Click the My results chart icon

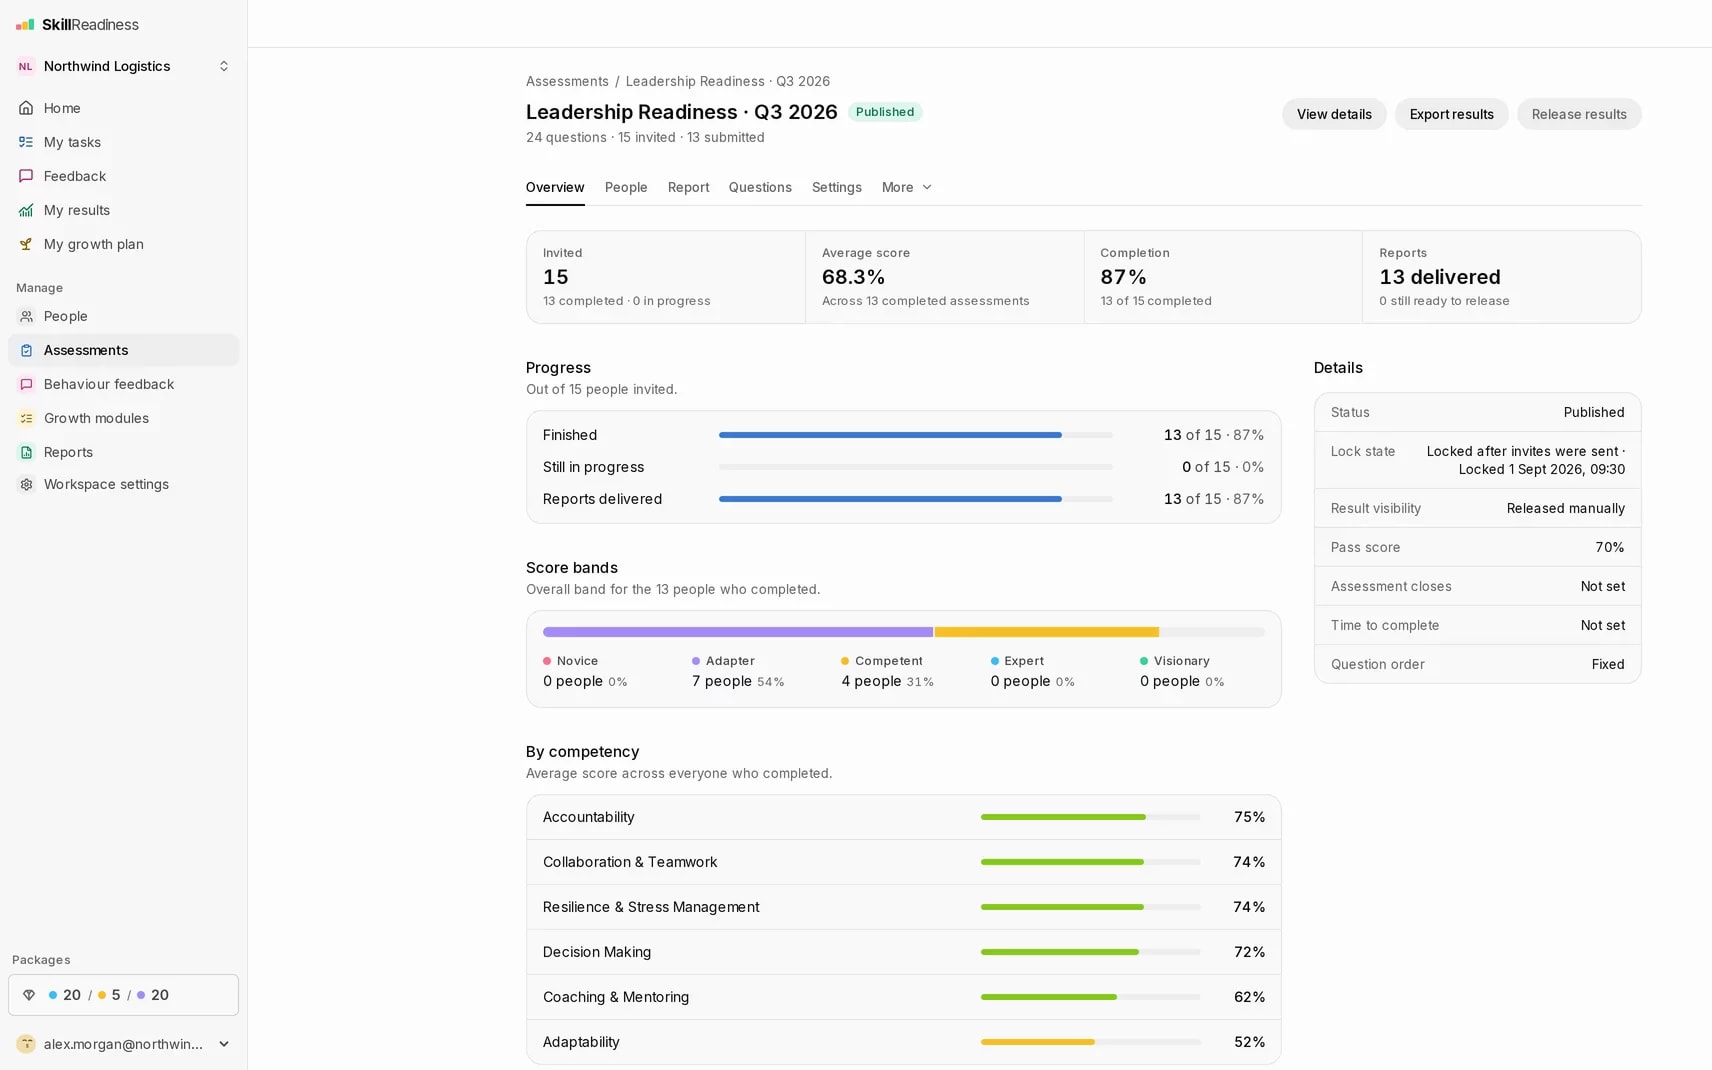coord(26,210)
